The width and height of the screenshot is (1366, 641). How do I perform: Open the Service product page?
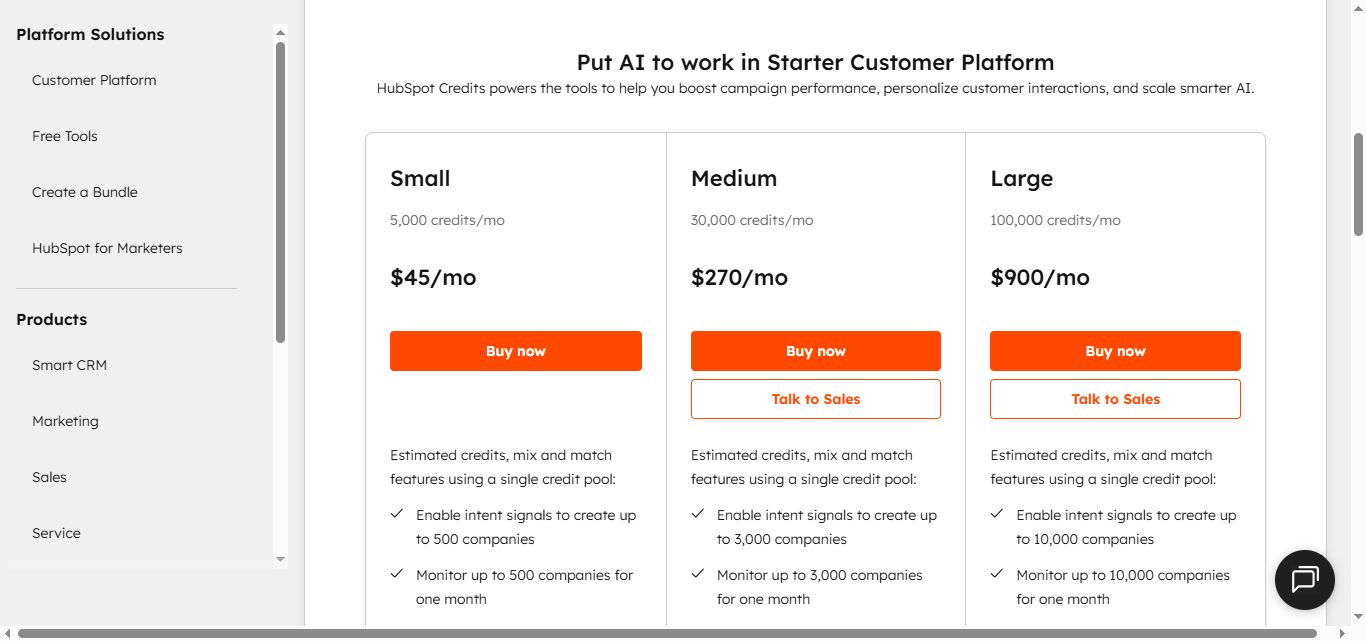point(56,533)
